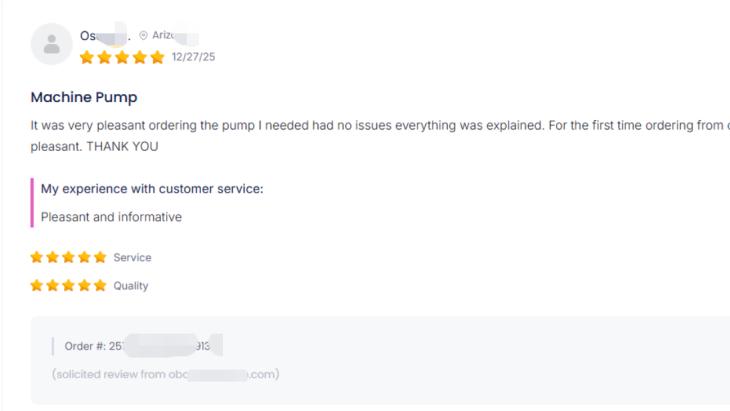The width and height of the screenshot is (730, 411).
Task: Click the first star in the Service rating
Action: (37, 257)
